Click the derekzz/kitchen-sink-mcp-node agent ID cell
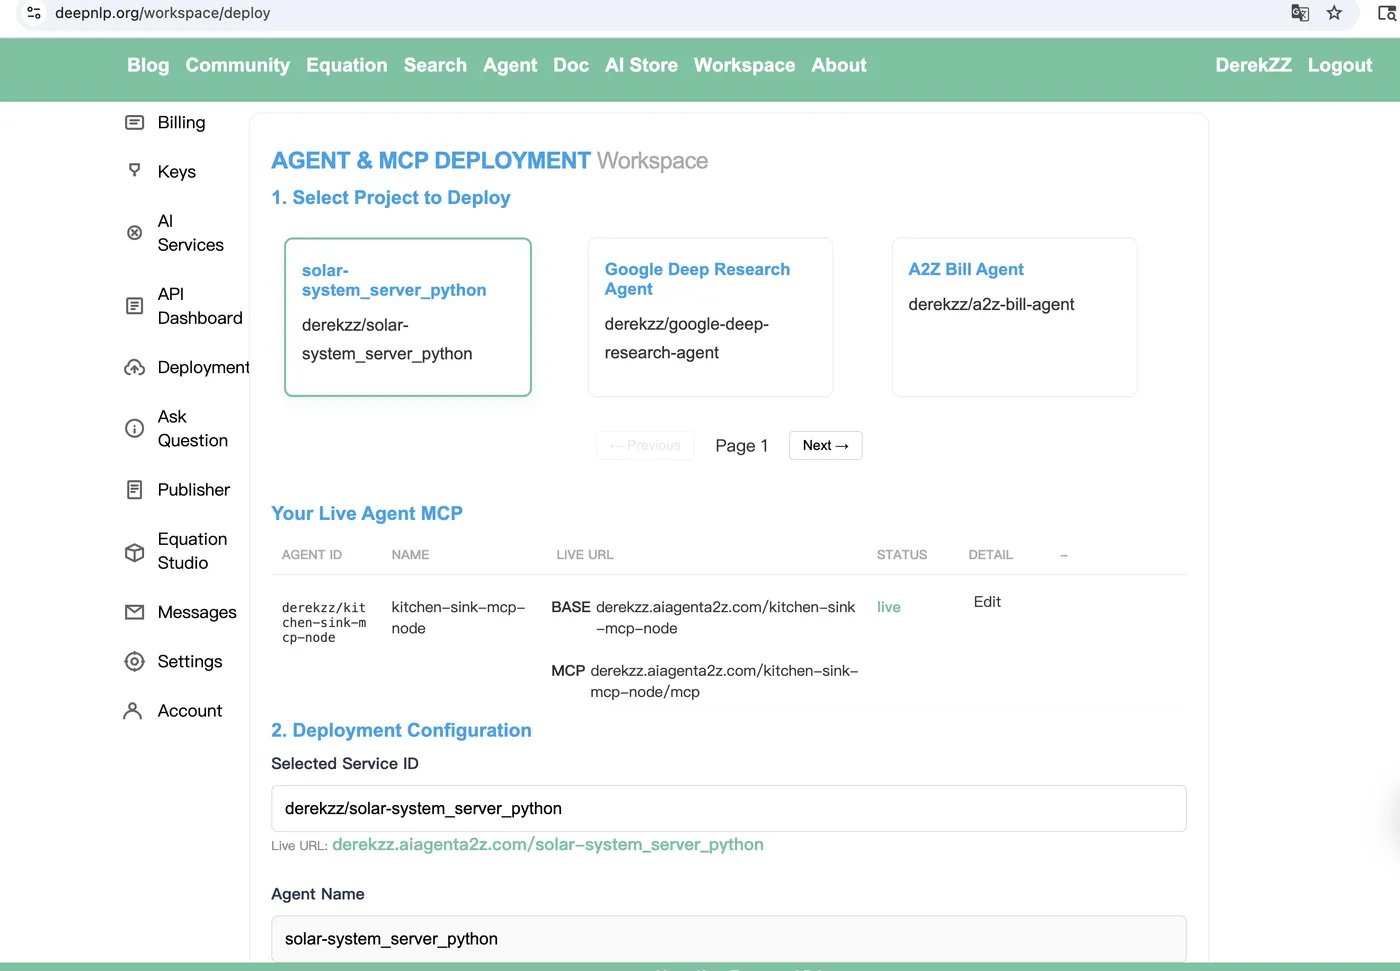1400x971 pixels. [324, 622]
